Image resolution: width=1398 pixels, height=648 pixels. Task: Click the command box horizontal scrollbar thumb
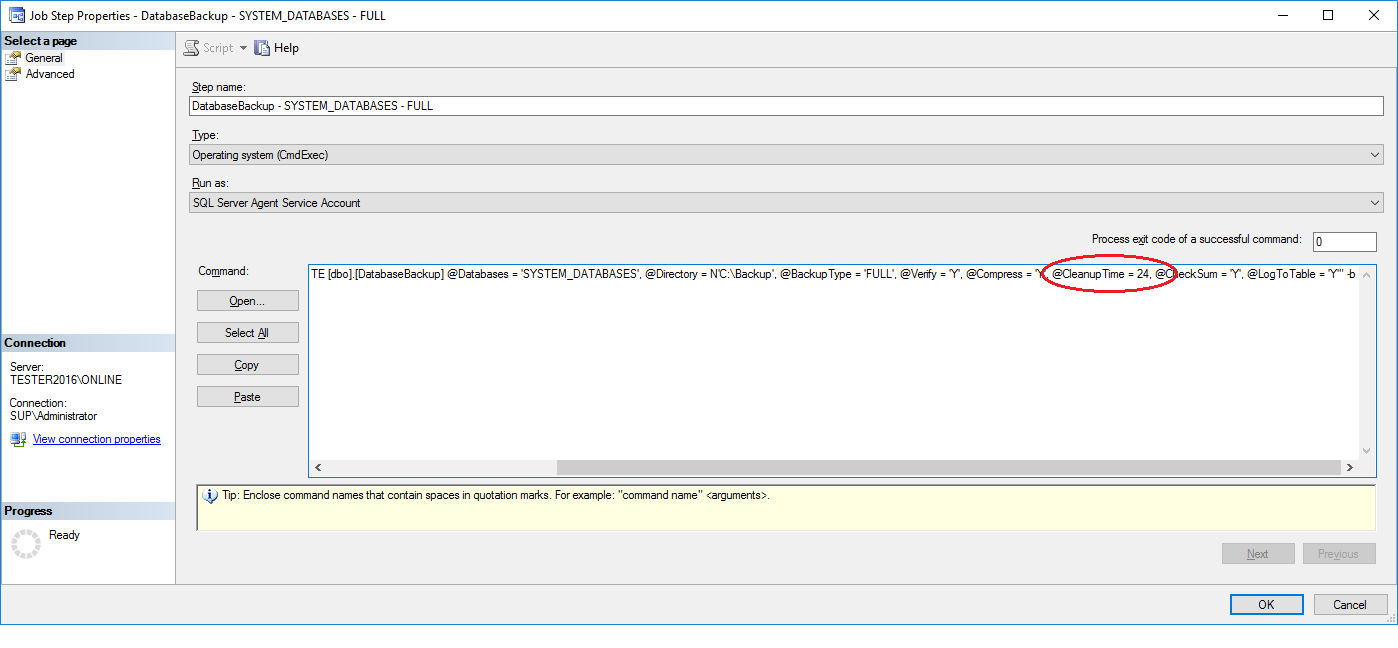pos(946,468)
